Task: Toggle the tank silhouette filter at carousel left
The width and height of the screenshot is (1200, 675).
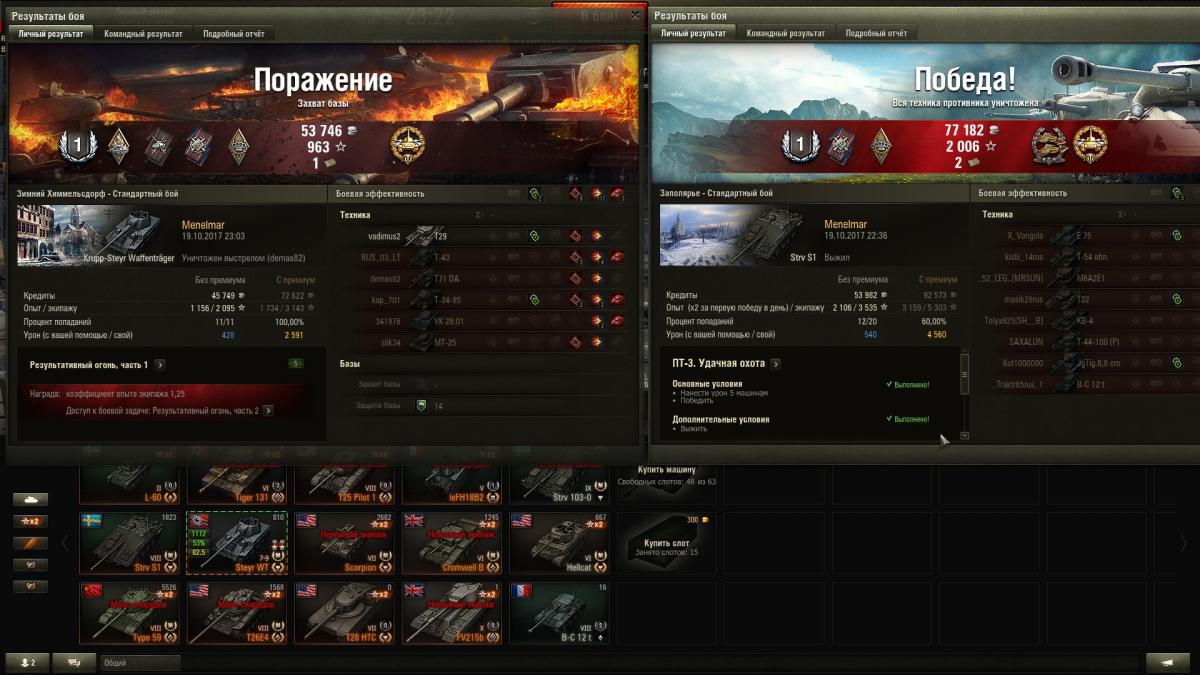Action: [30, 499]
